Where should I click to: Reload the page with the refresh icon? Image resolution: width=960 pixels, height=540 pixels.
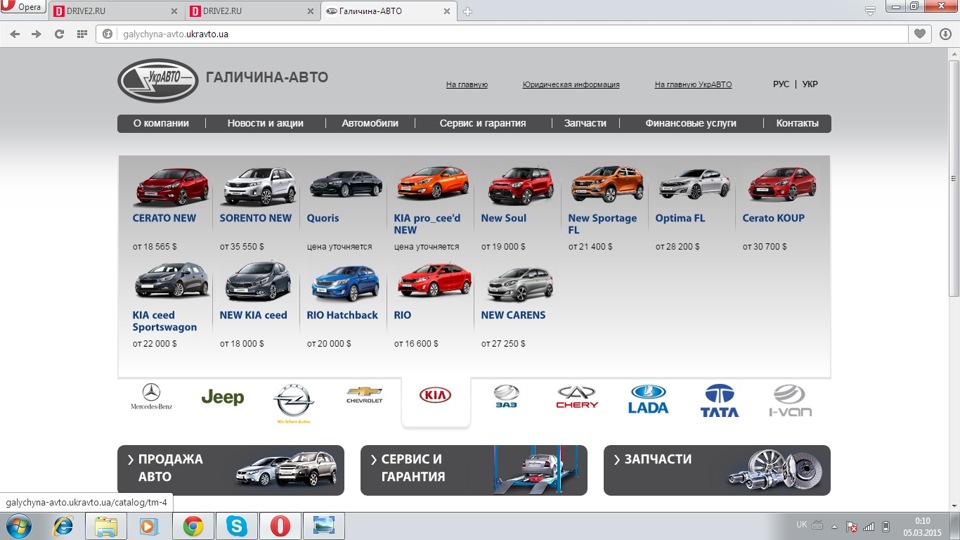click(59, 34)
